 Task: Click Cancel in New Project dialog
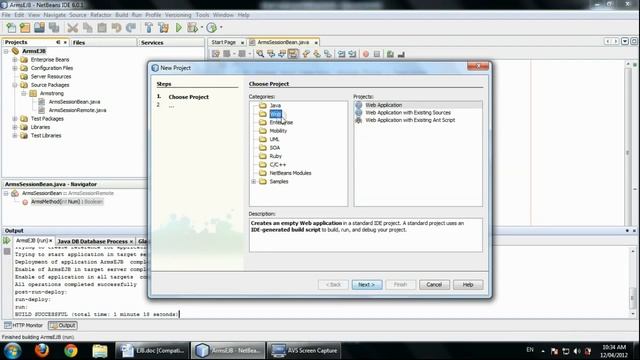tap(434, 284)
